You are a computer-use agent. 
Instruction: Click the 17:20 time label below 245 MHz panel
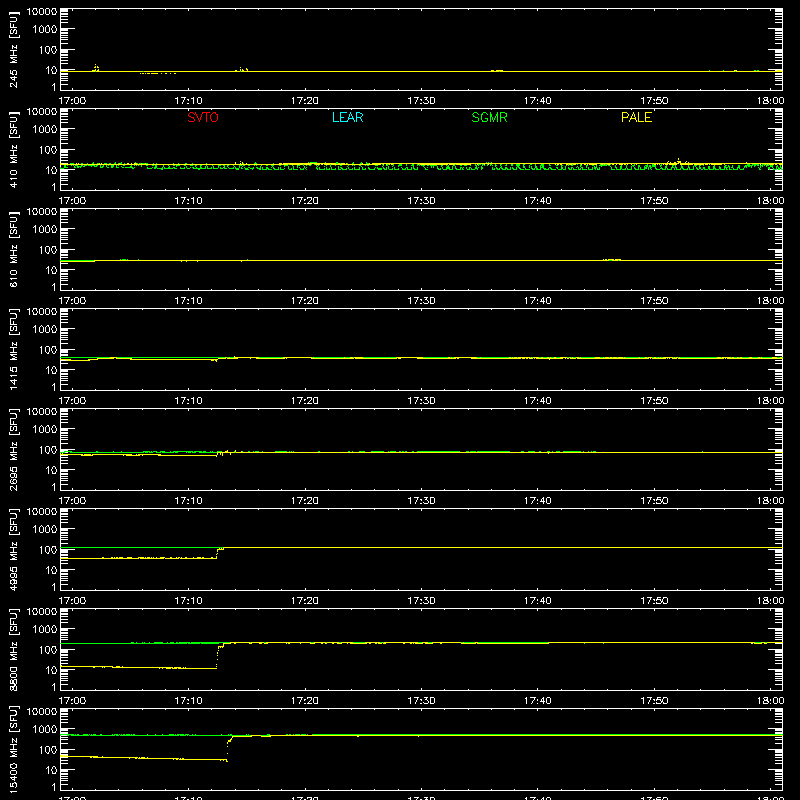(305, 101)
